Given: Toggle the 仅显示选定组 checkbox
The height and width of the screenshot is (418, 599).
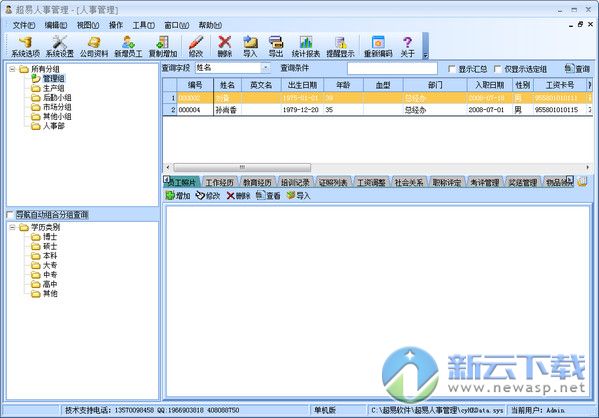Looking at the screenshot, I should pos(498,69).
